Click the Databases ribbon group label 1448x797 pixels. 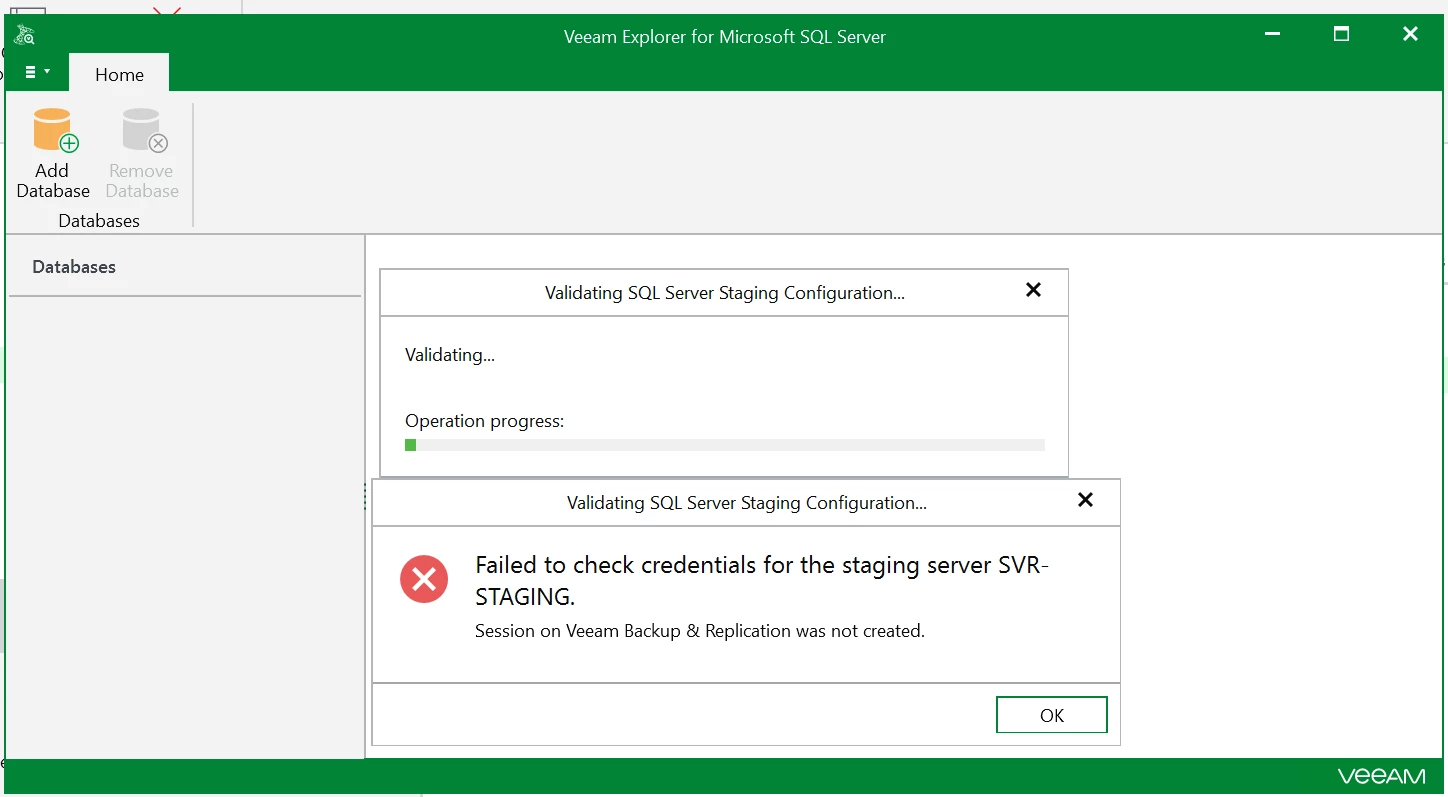click(x=99, y=220)
